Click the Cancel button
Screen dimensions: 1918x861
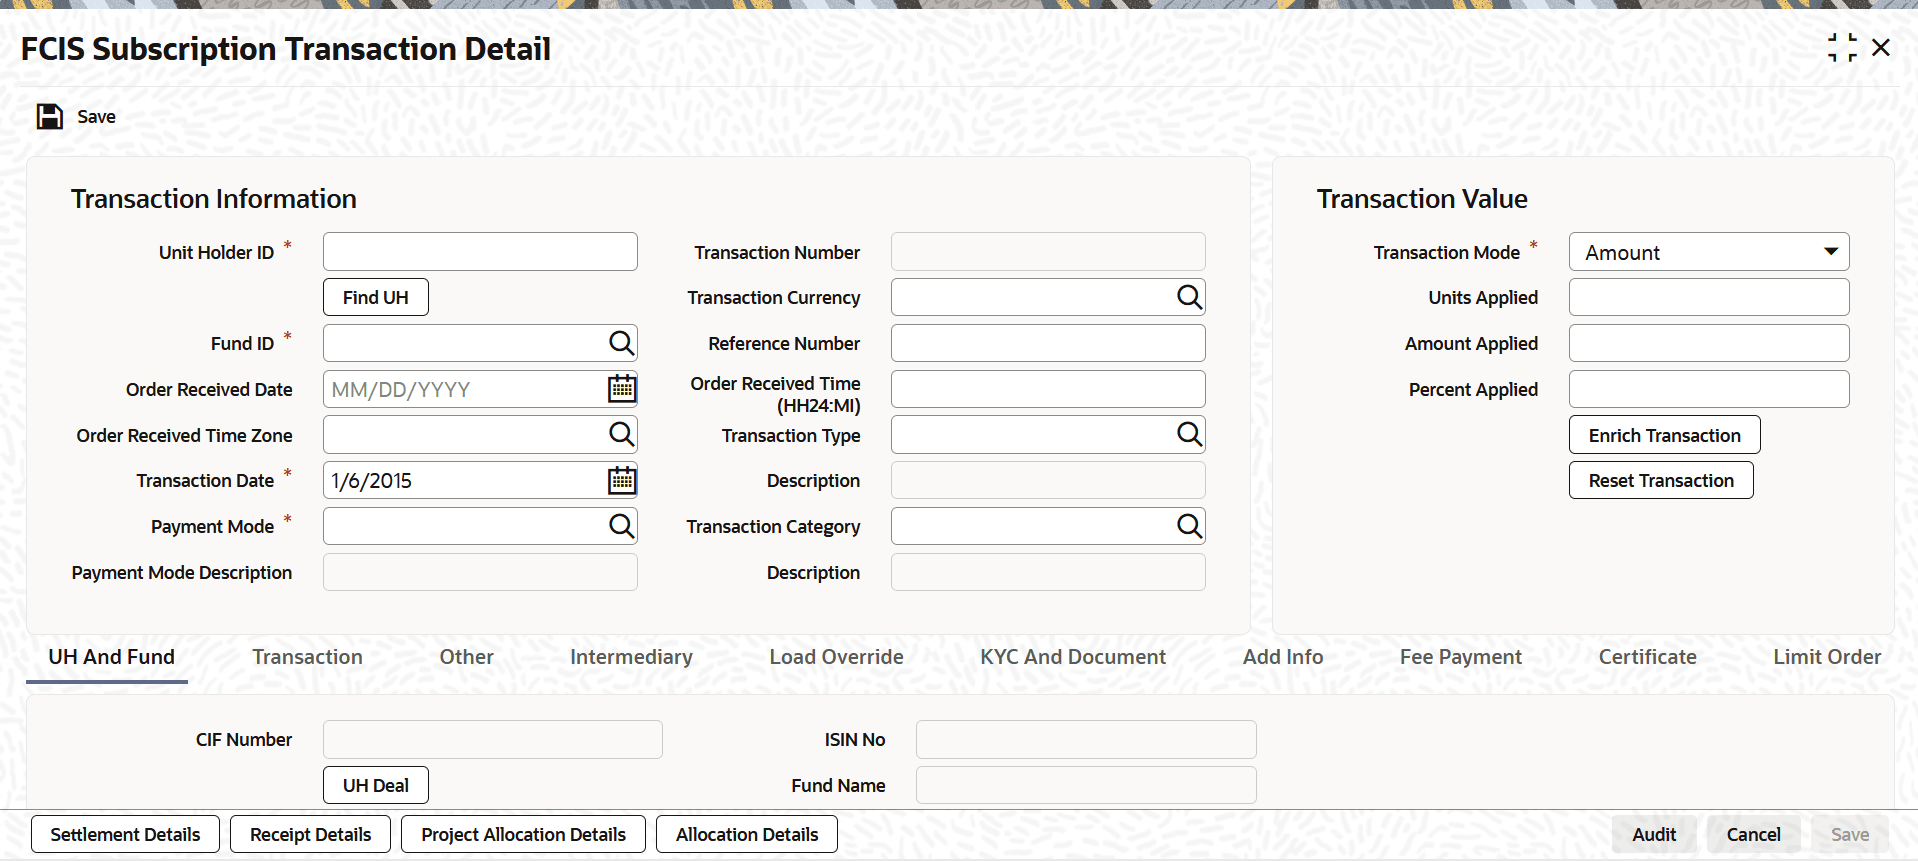(1753, 834)
